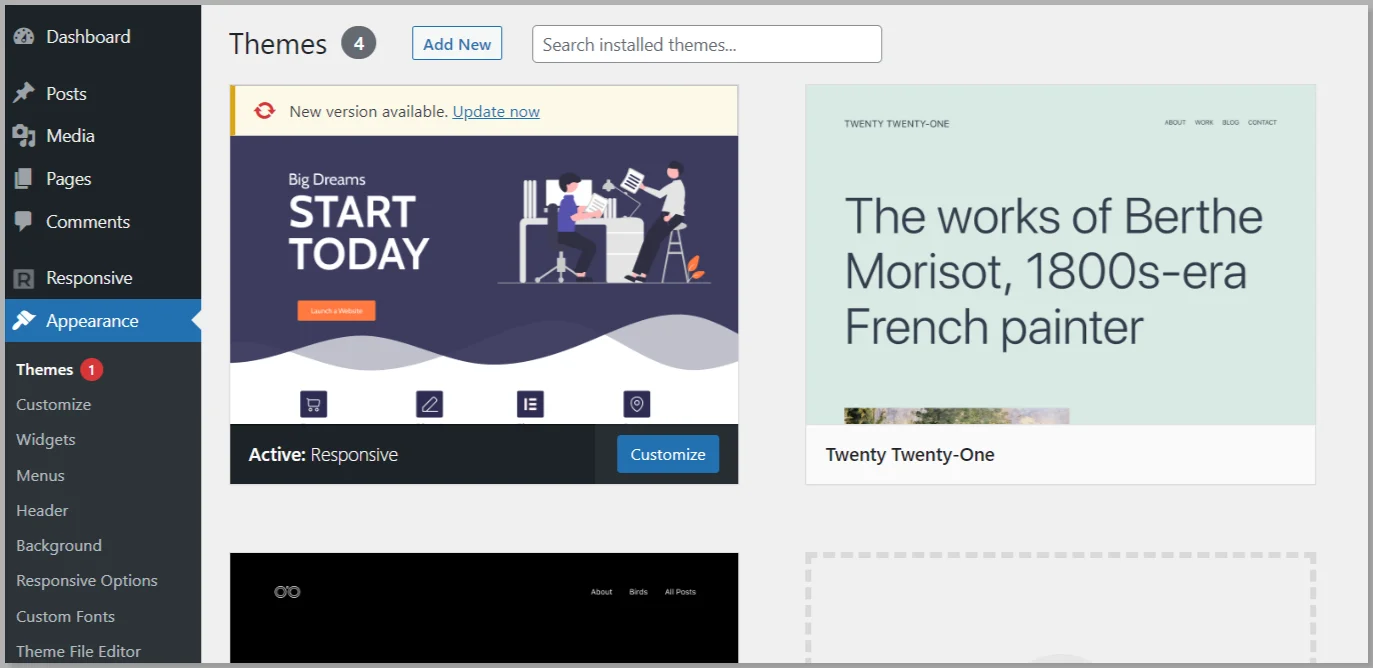Select the Responsive theme screenshot
Viewport: 1373px width, 668px height.
click(x=484, y=280)
